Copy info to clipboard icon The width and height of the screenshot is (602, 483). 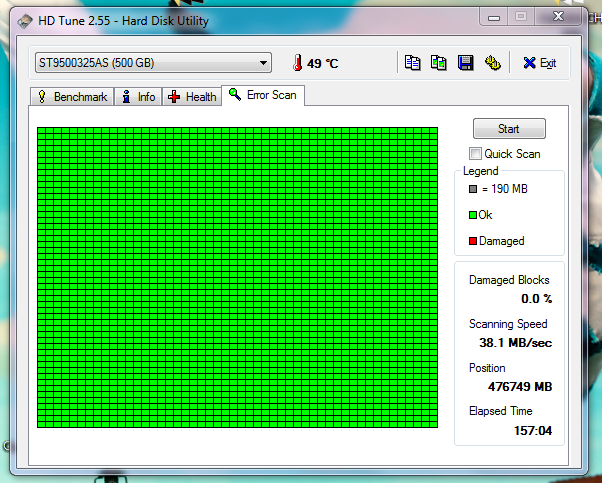413,63
